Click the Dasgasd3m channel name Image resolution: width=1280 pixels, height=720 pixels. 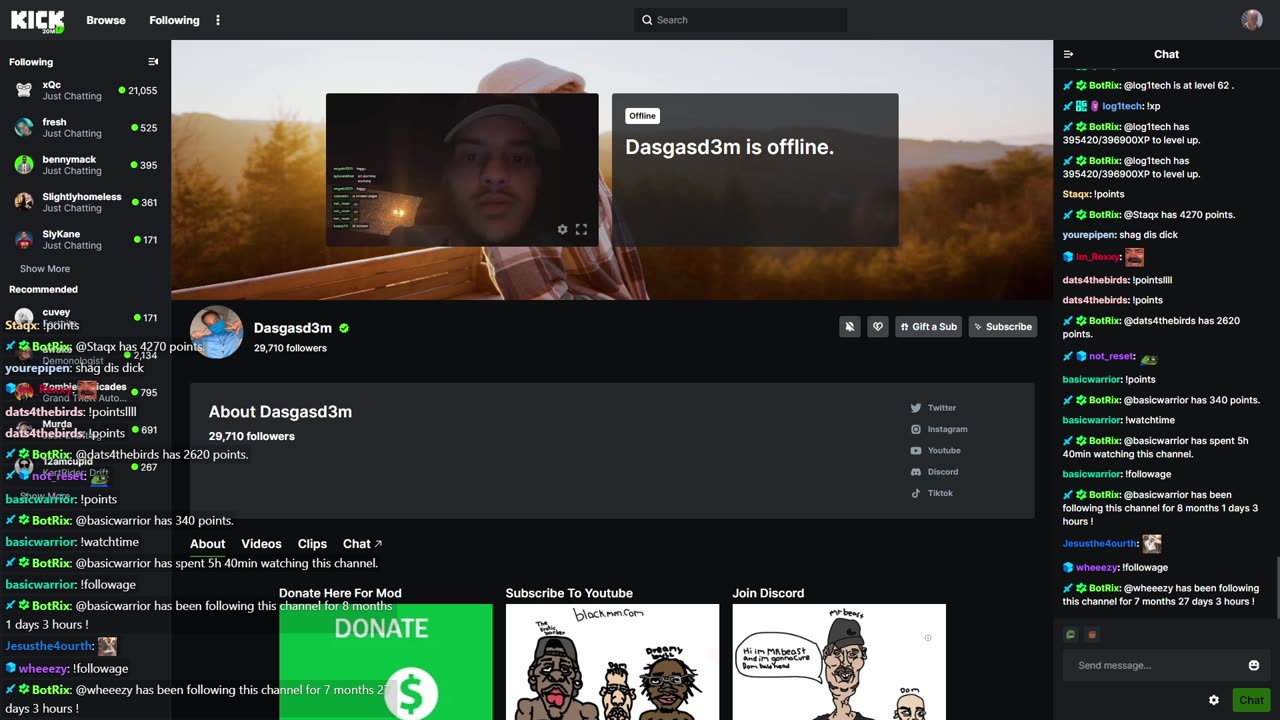293,328
